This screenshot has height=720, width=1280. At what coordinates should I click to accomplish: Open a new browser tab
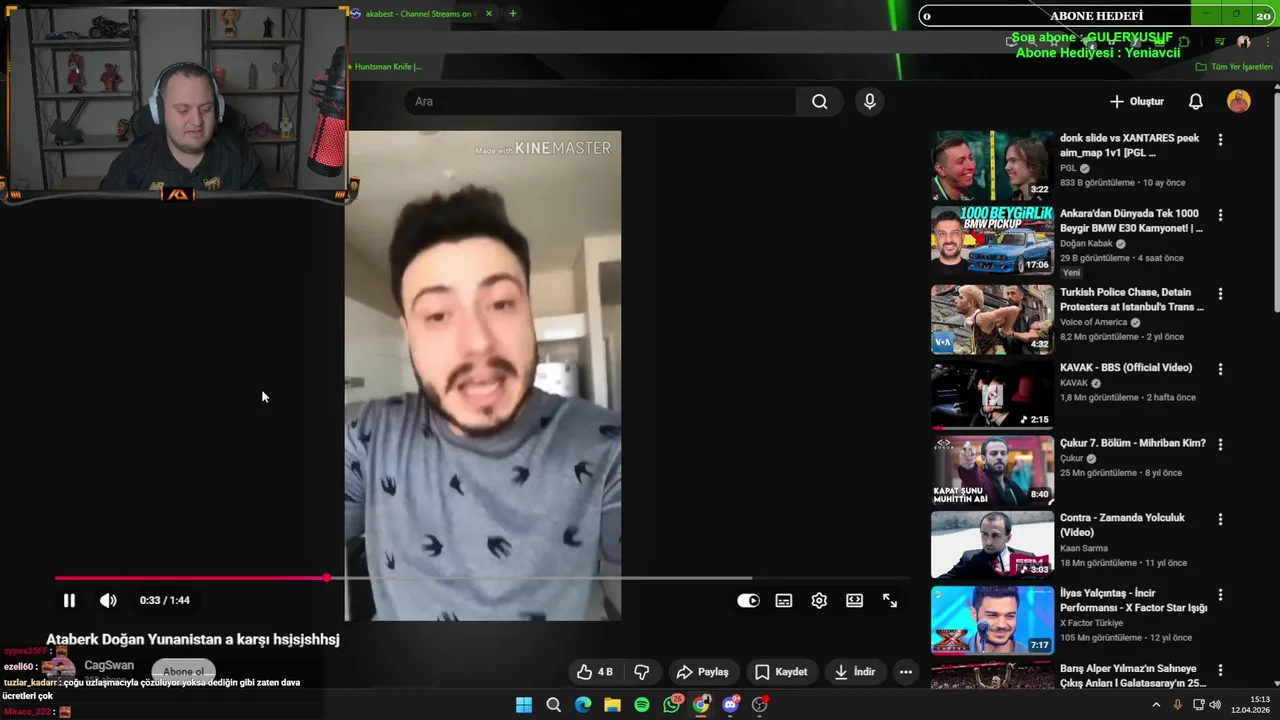(x=513, y=14)
